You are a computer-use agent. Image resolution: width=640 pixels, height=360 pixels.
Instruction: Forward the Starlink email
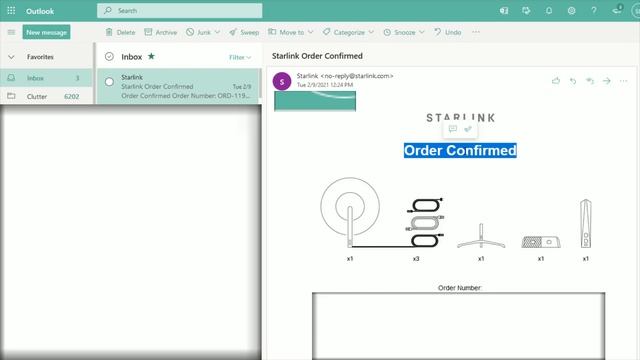click(607, 81)
